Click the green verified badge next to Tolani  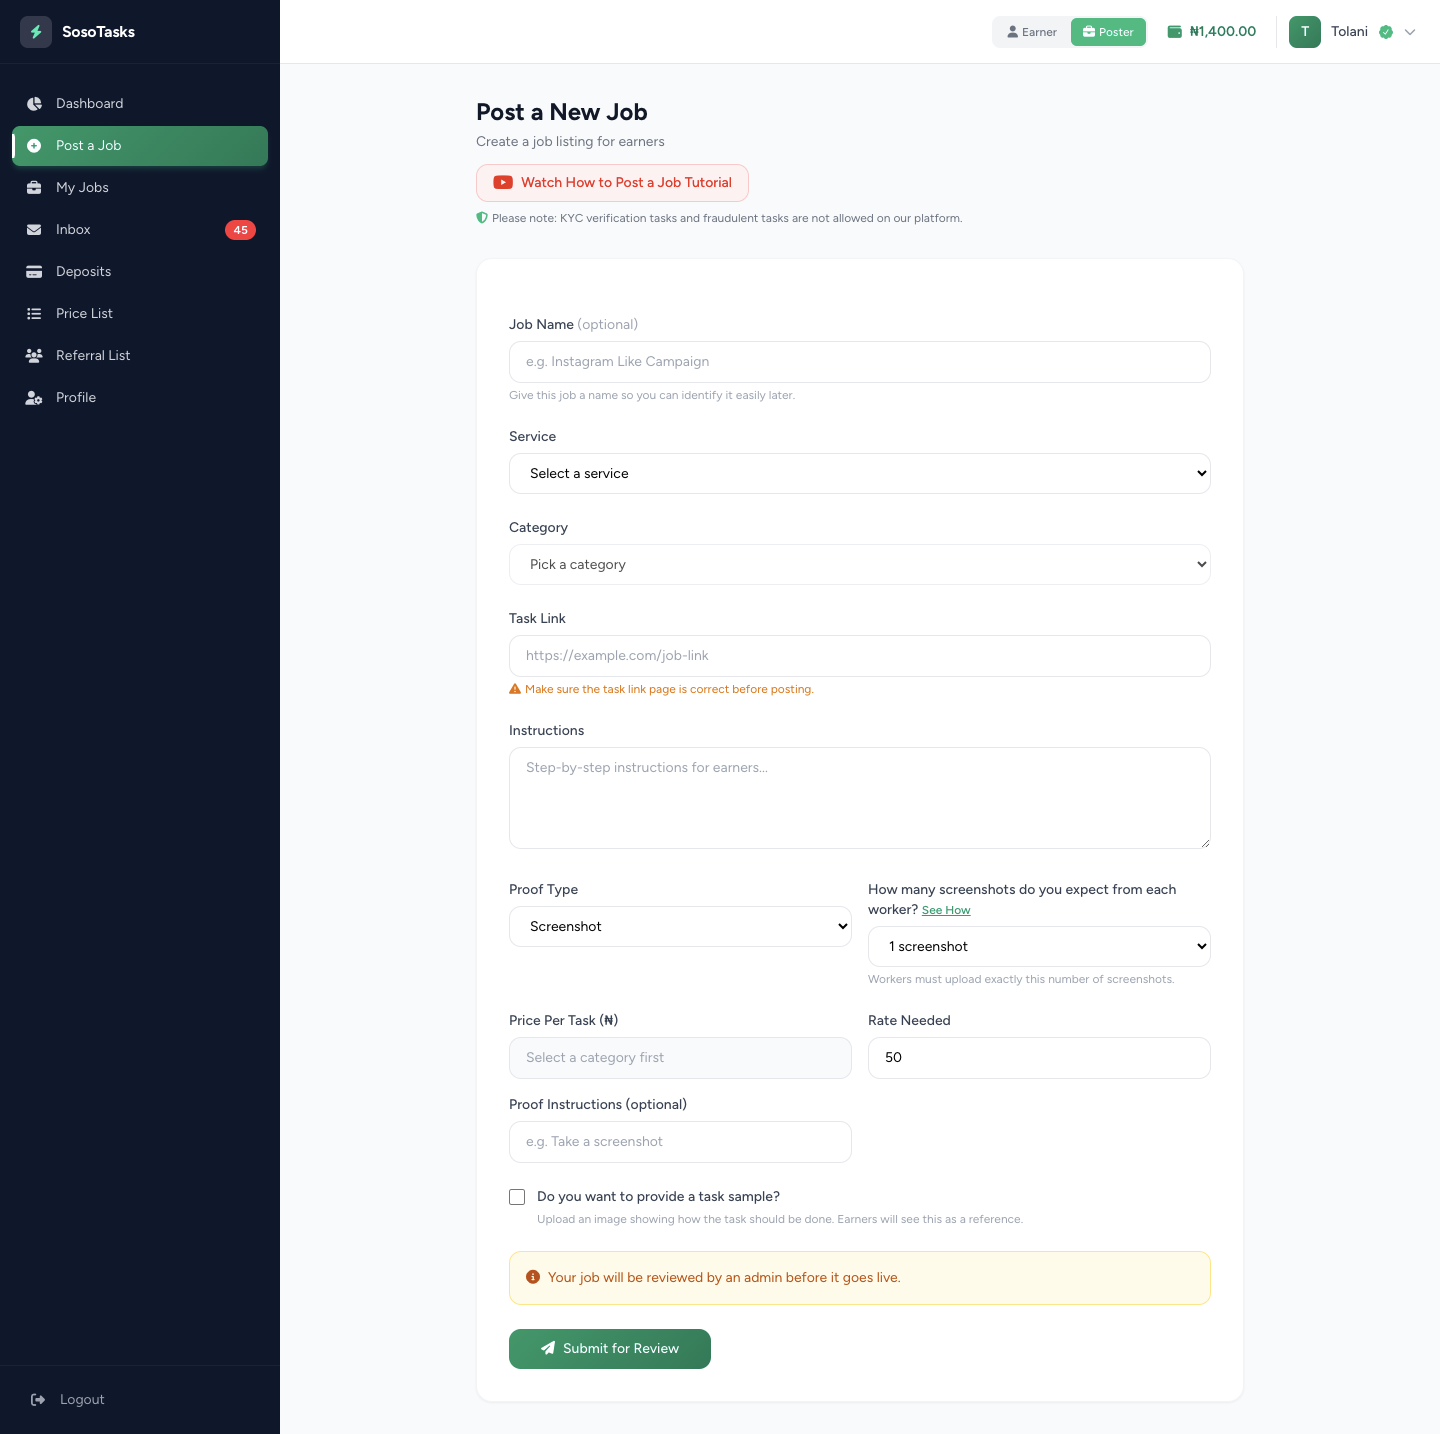(x=1386, y=32)
